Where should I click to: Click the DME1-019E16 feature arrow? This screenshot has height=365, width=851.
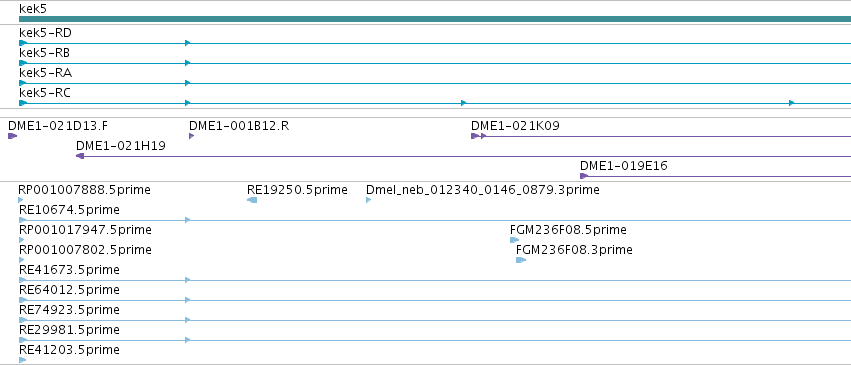[x=584, y=176]
